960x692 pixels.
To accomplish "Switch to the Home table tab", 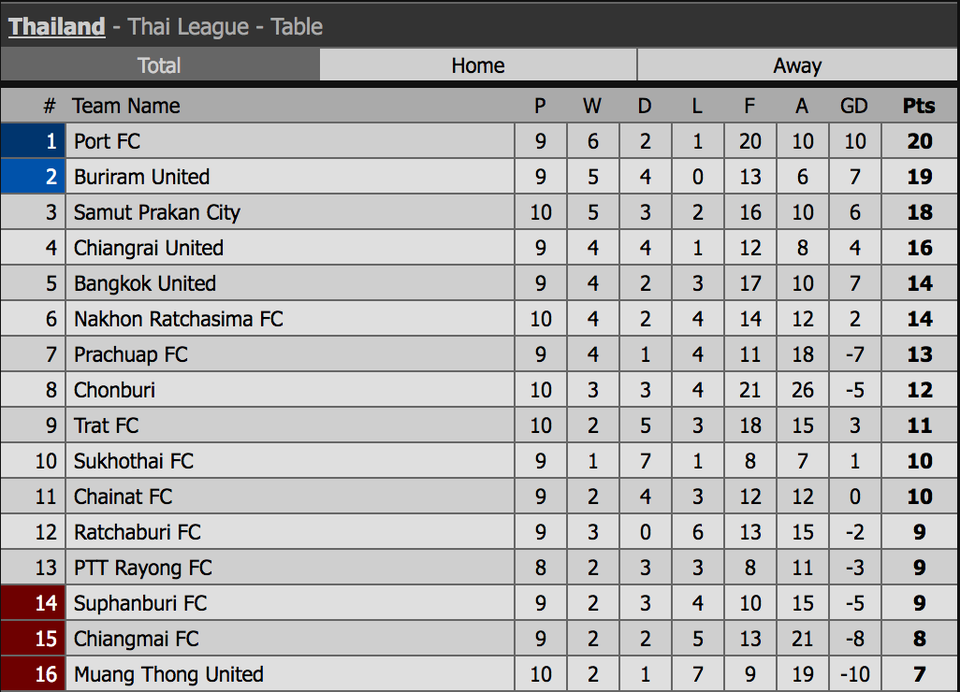I will click(478, 65).
